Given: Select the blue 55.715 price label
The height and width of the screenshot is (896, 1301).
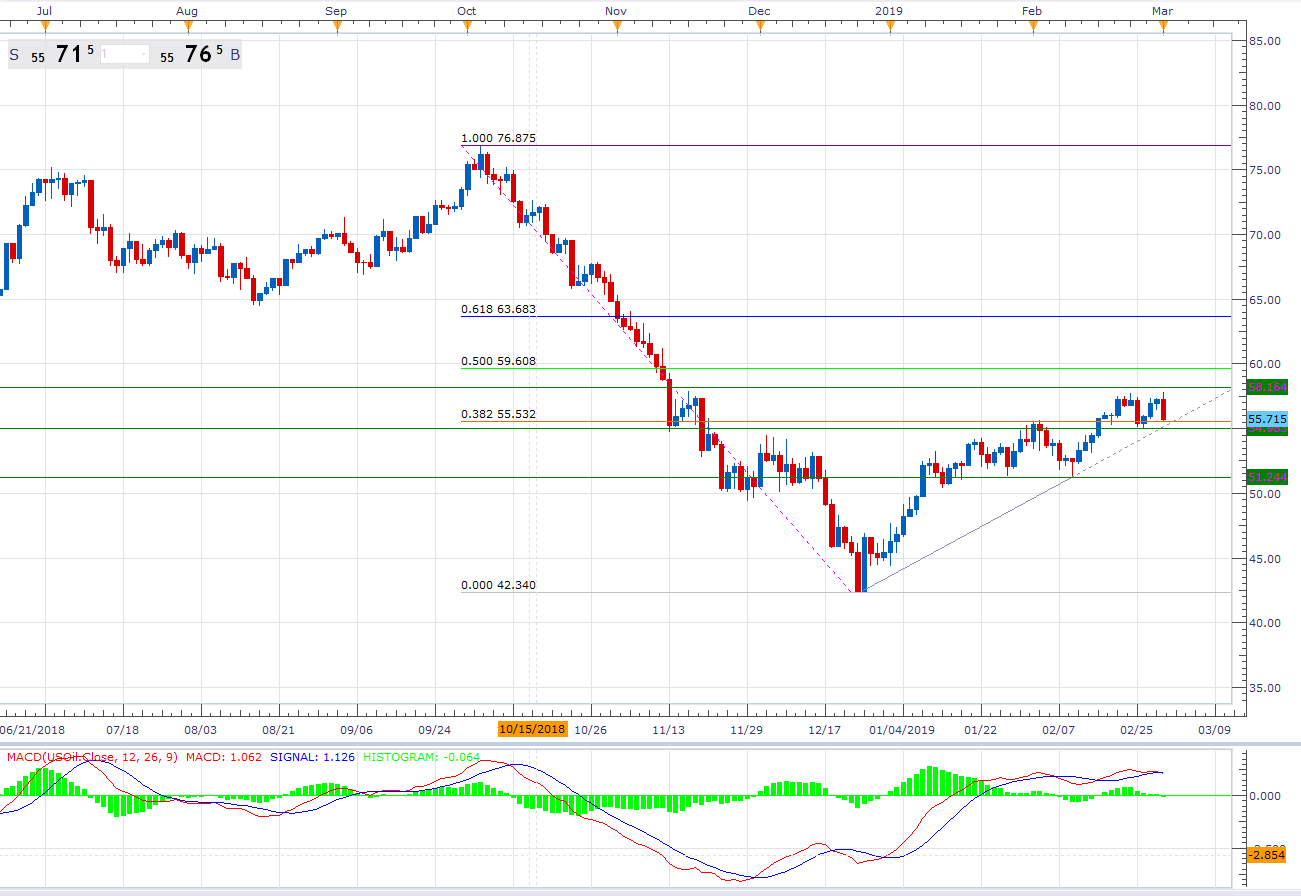Looking at the screenshot, I should coord(1266,418).
